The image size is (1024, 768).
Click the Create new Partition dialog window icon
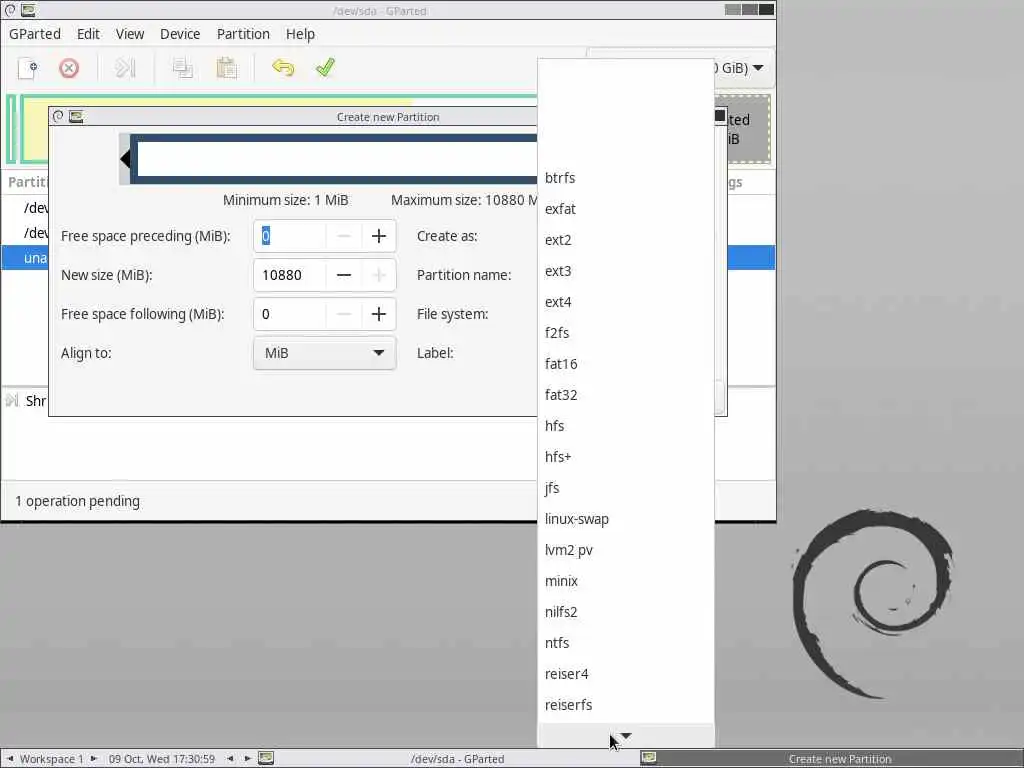76,116
